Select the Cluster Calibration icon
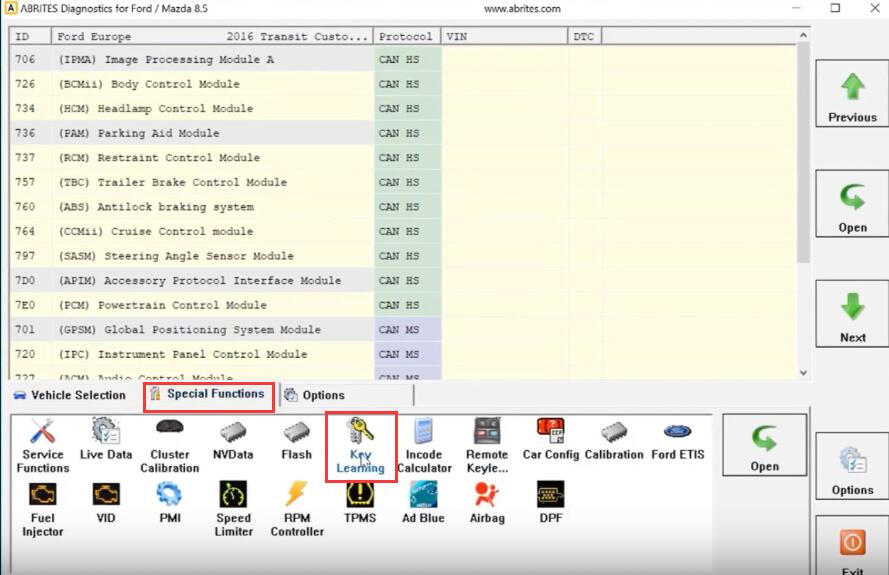This screenshot has width=889, height=575. [170, 446]
